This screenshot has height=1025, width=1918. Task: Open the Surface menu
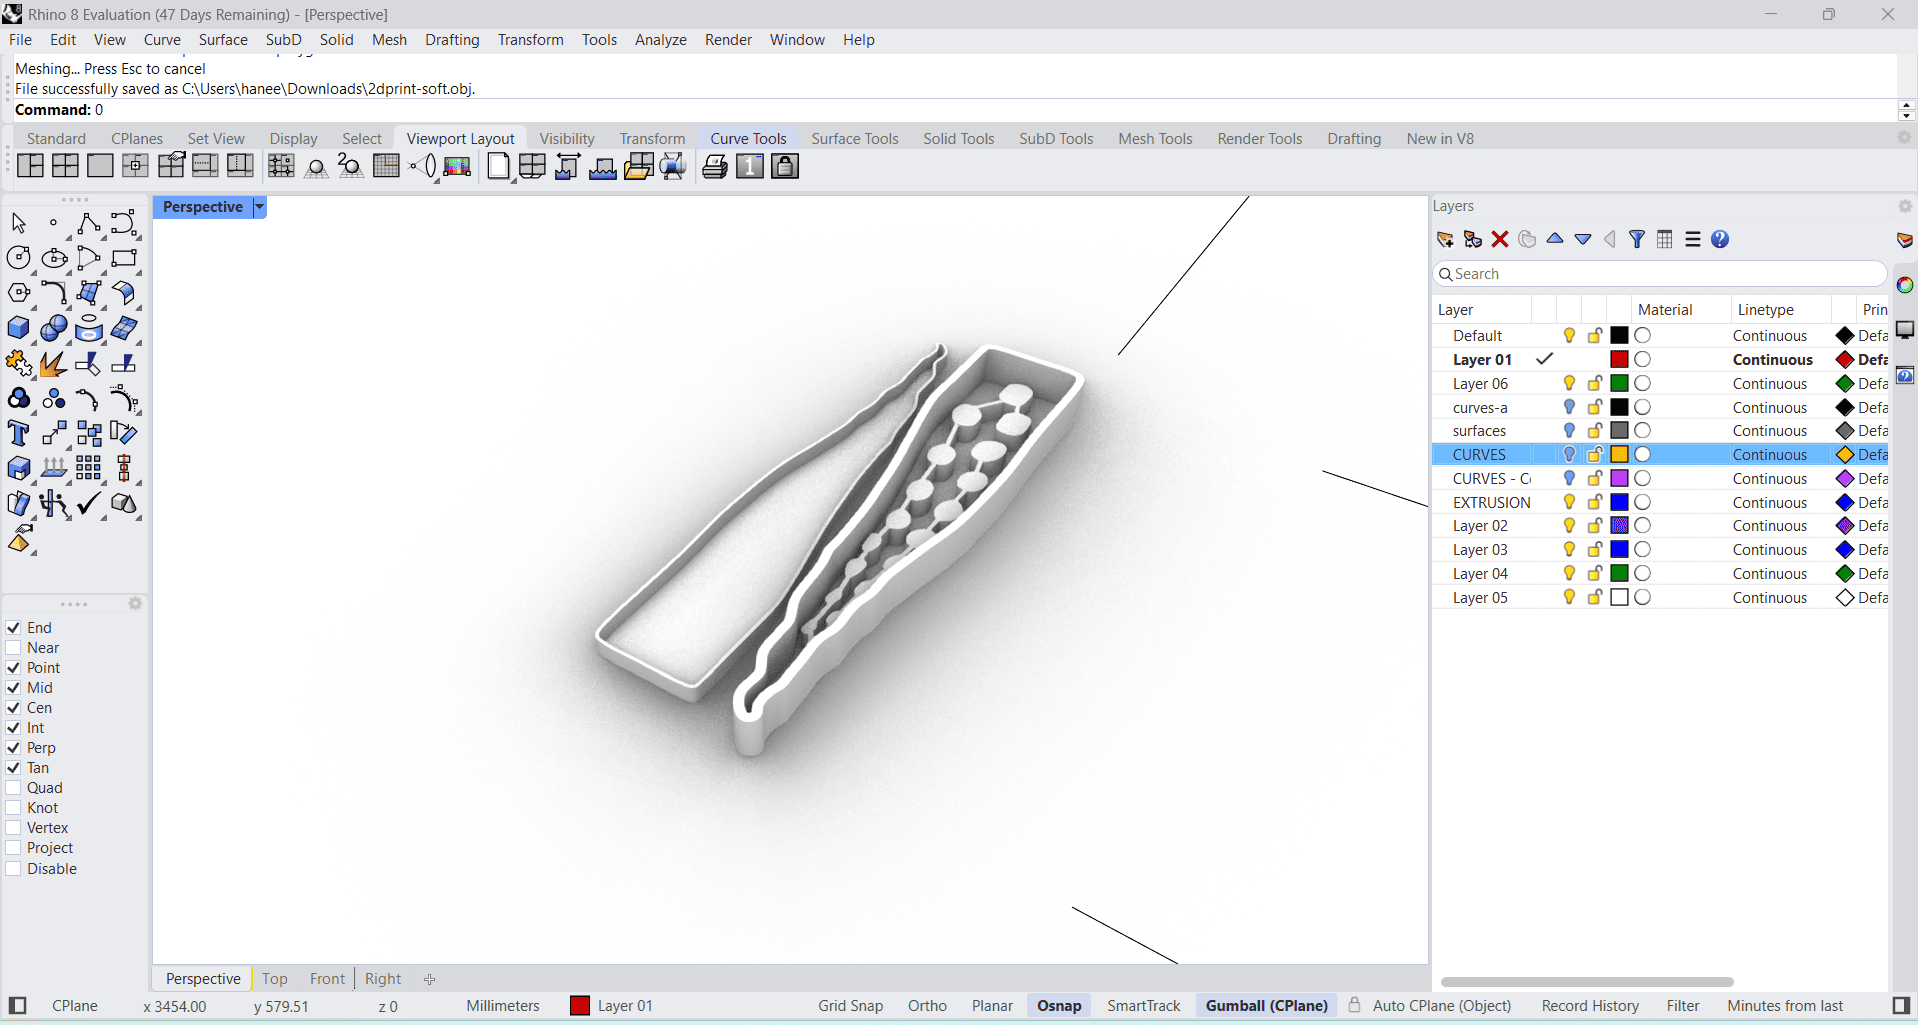223,40
